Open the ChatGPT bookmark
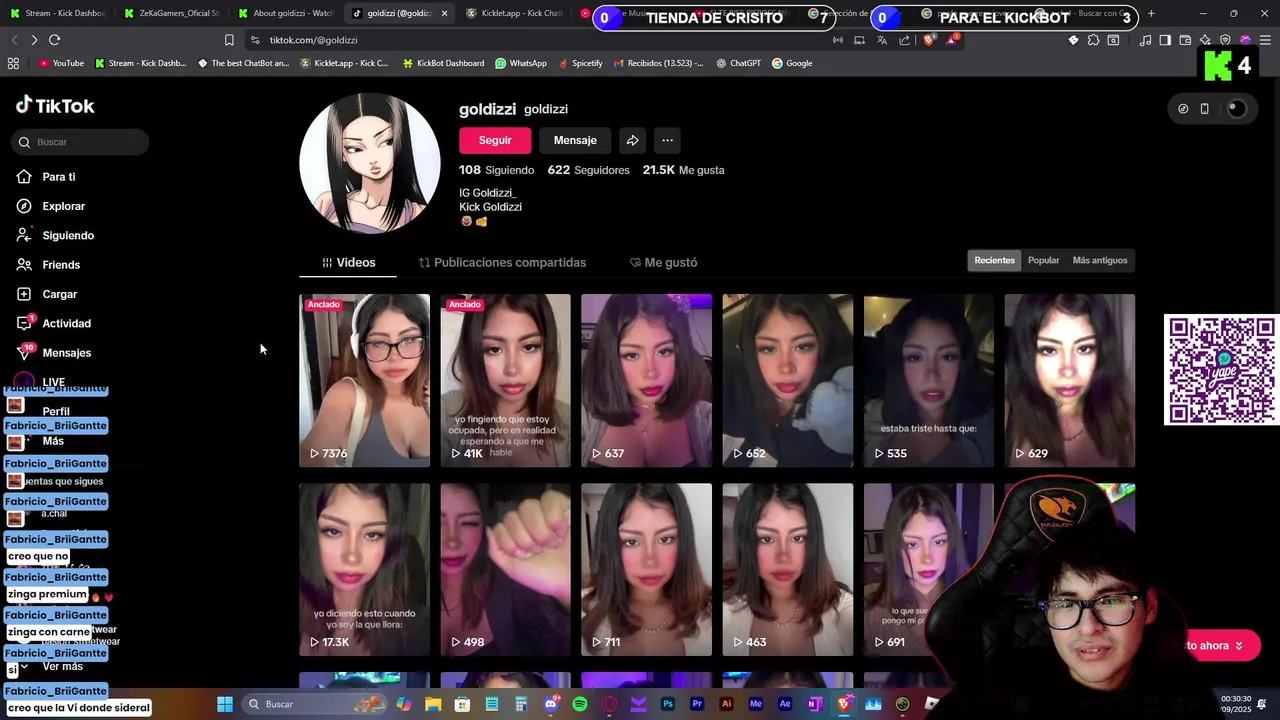 [737, 63]
